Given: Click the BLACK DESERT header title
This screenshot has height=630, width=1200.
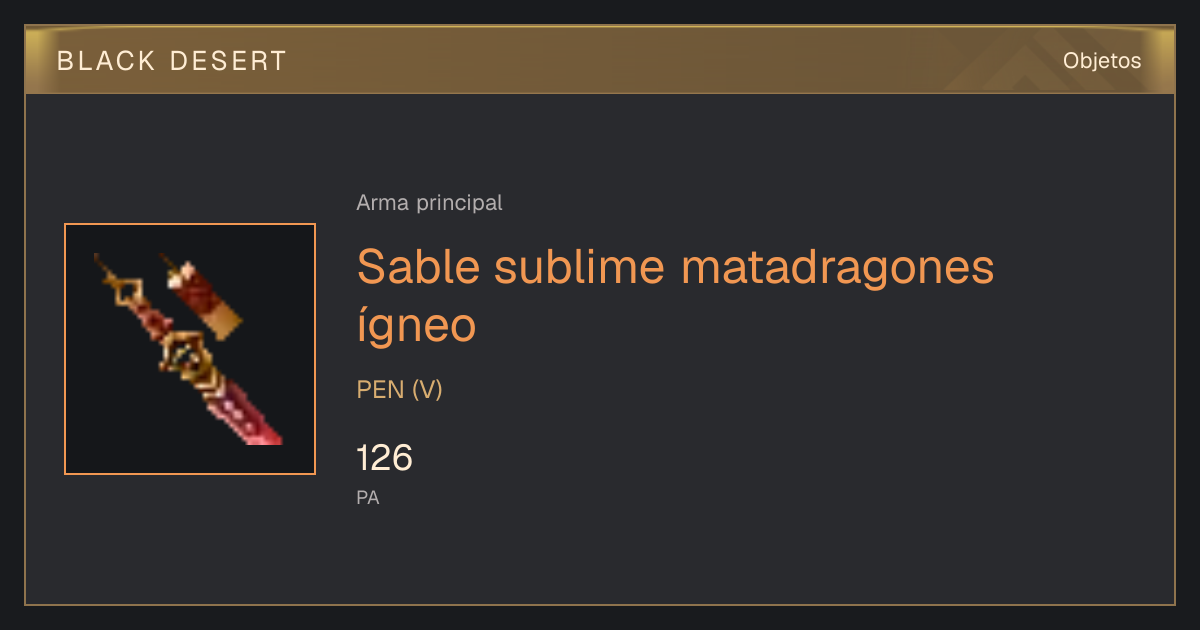Looking at the screenshot, I should pyautogui.click(x=172, y=61).
